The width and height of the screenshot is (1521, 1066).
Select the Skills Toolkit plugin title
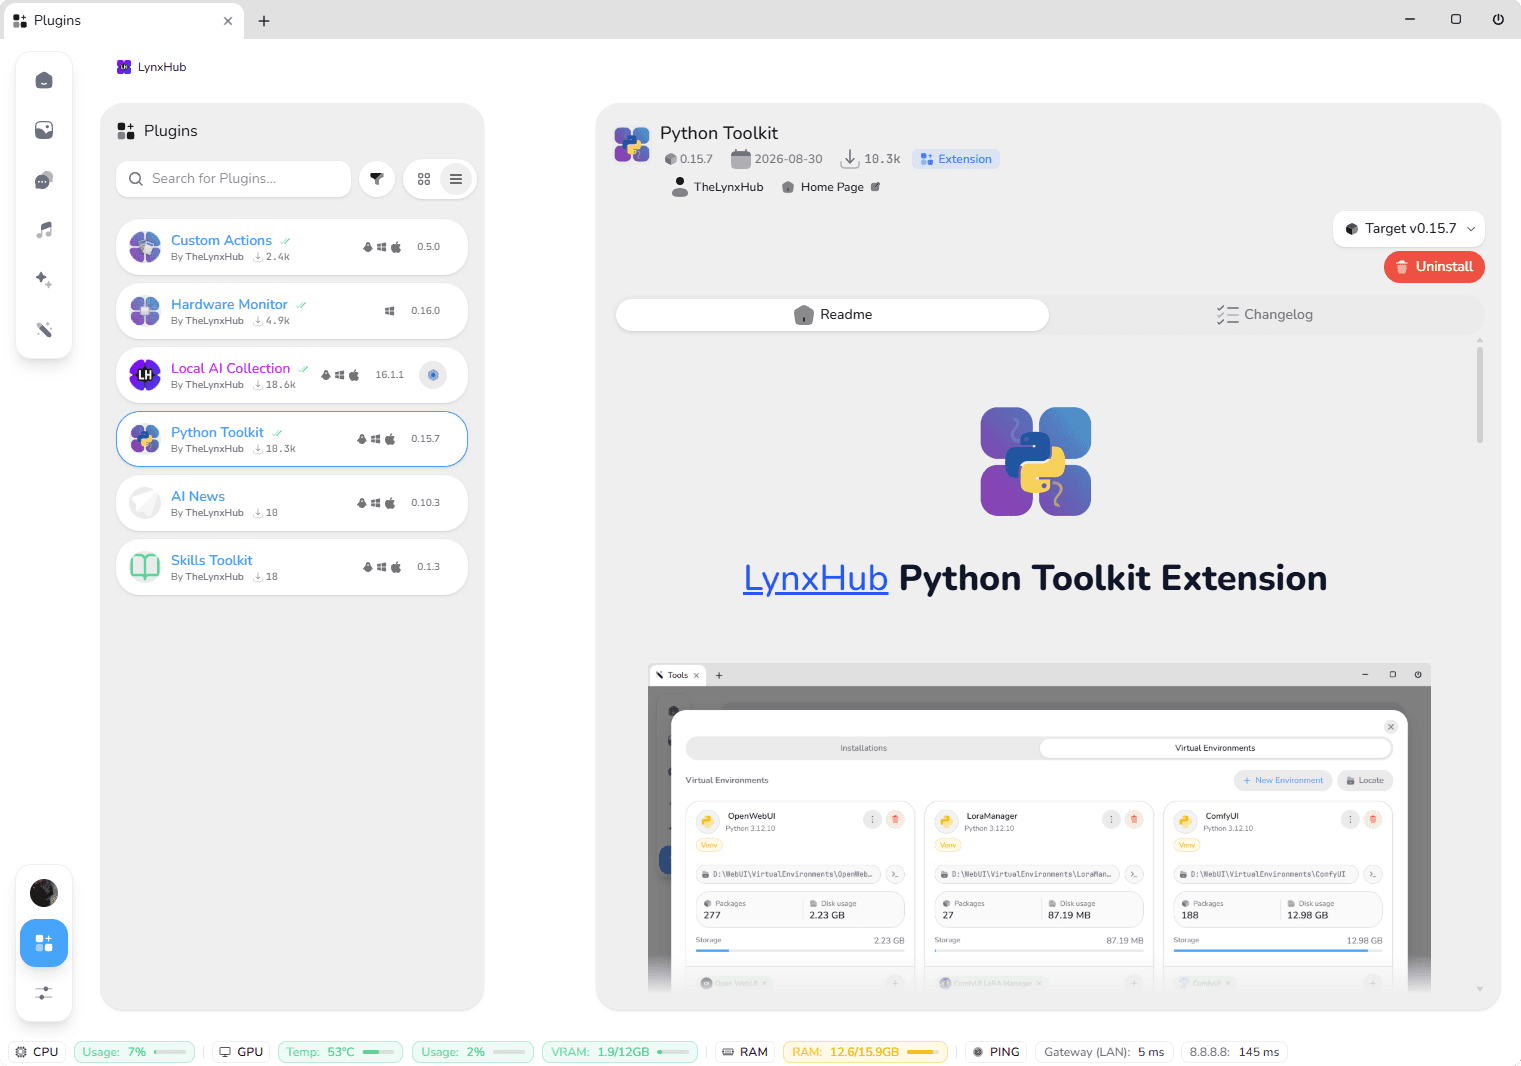tap(211, 560)
